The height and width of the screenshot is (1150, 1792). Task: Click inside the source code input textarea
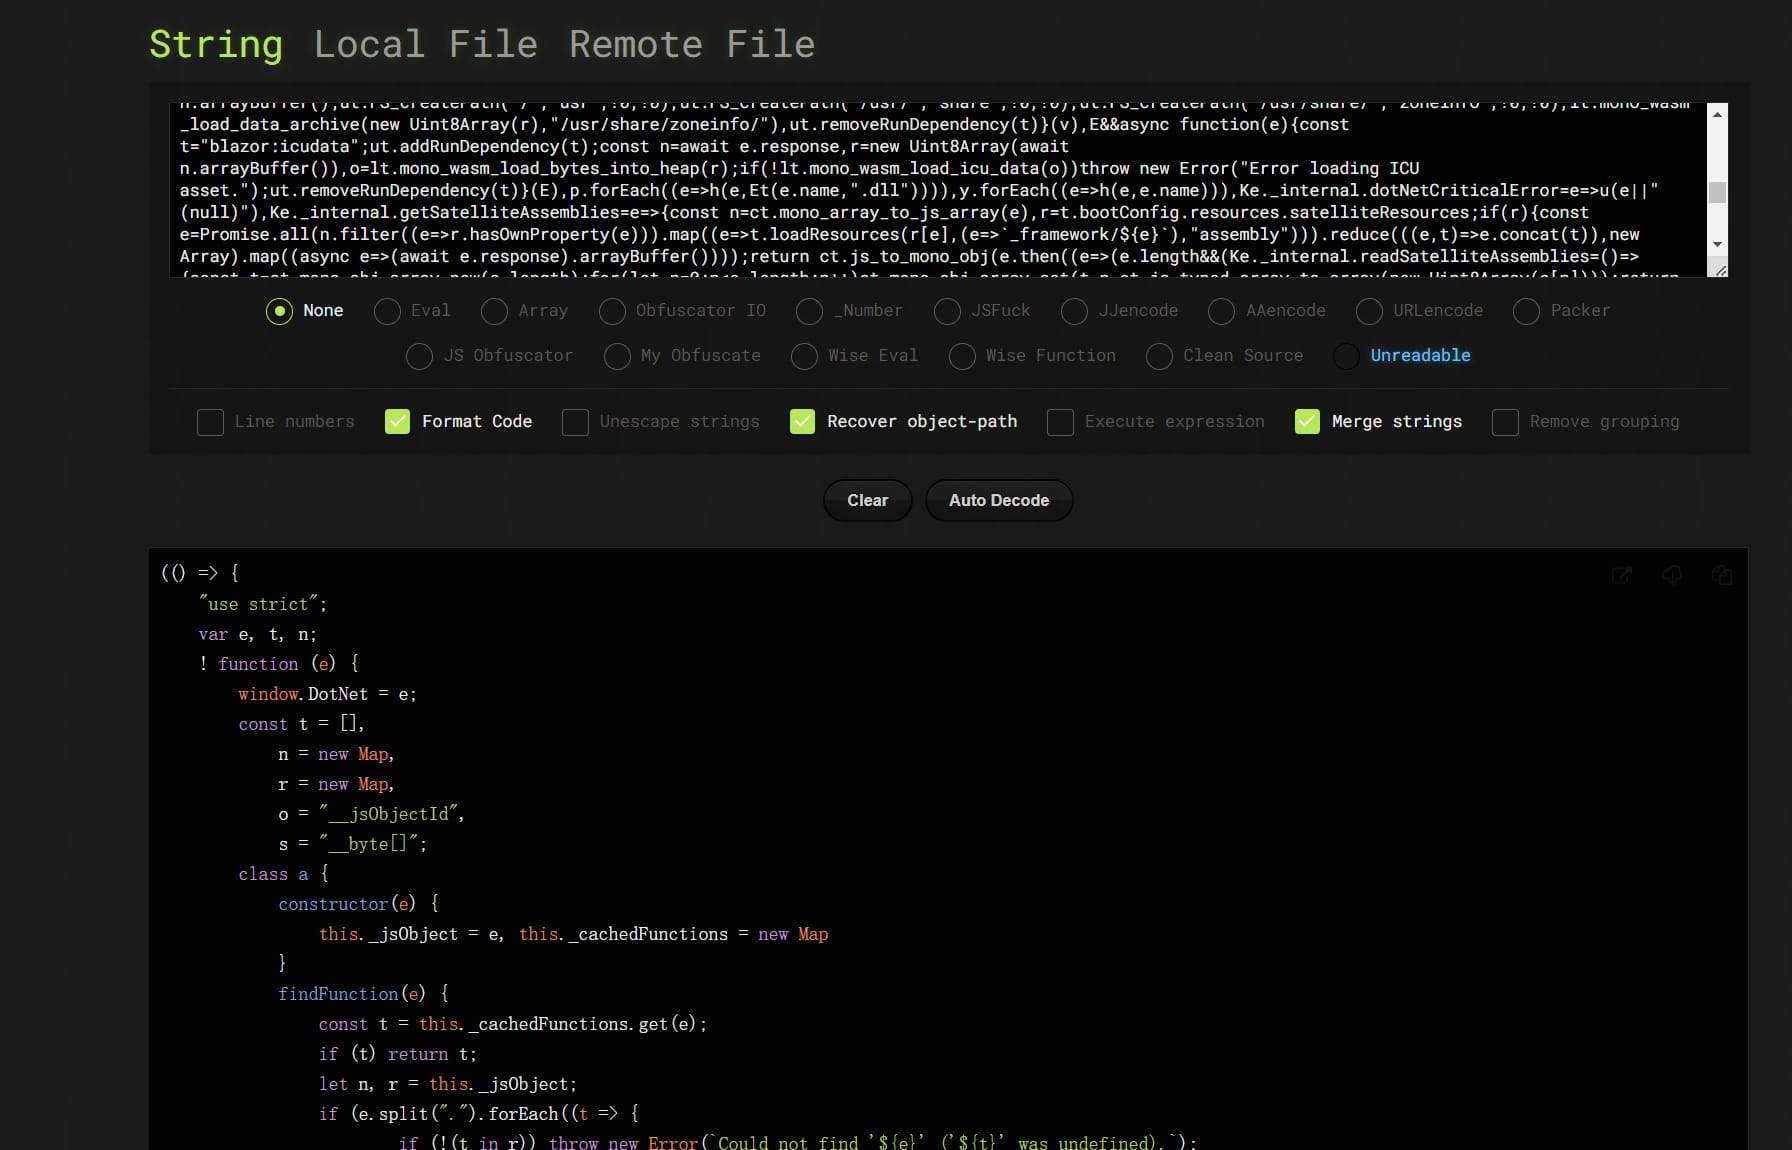(940, 190)
